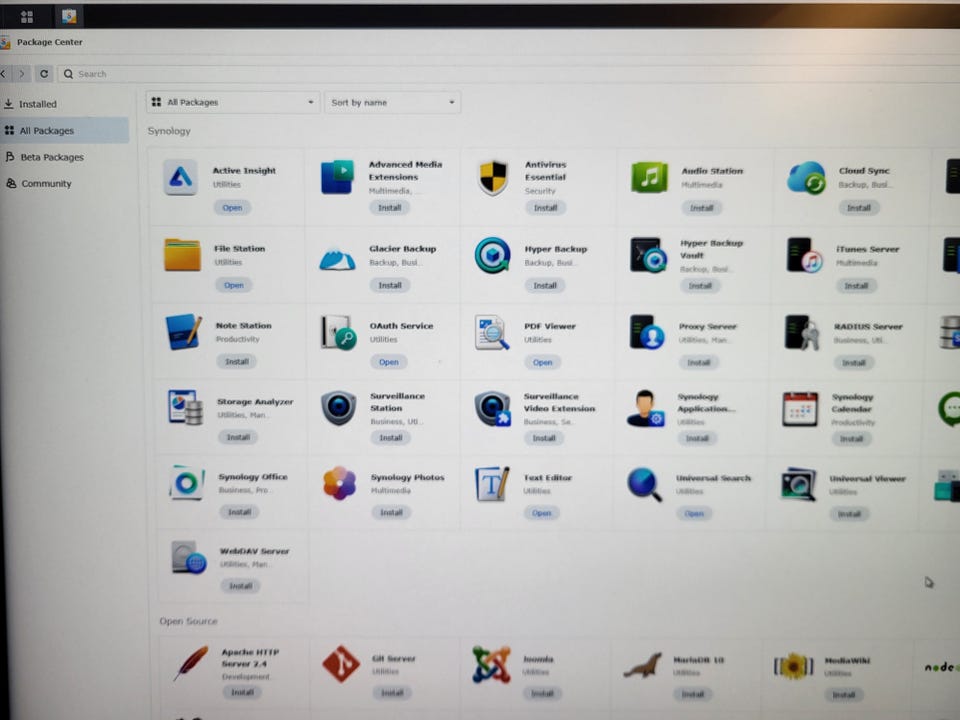Click the Surveillance Station camera icon
This screenshot has width=960, height=720.
coord(339,408)
